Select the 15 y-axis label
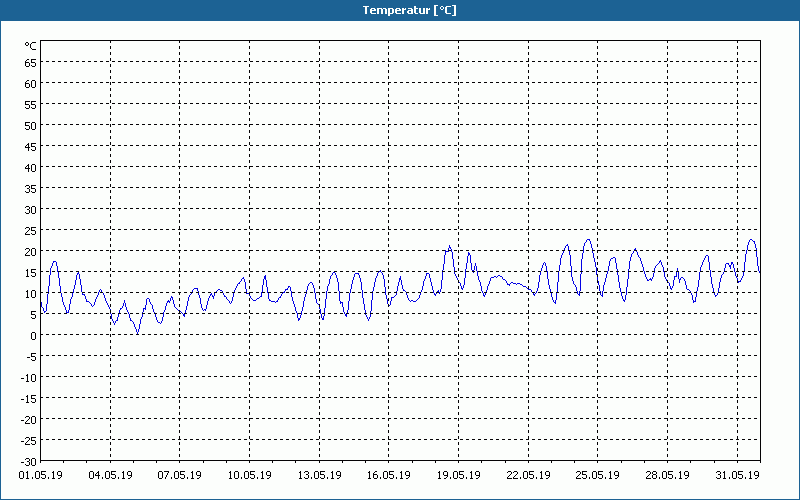The image size is (800, 500). pos(31,273)
